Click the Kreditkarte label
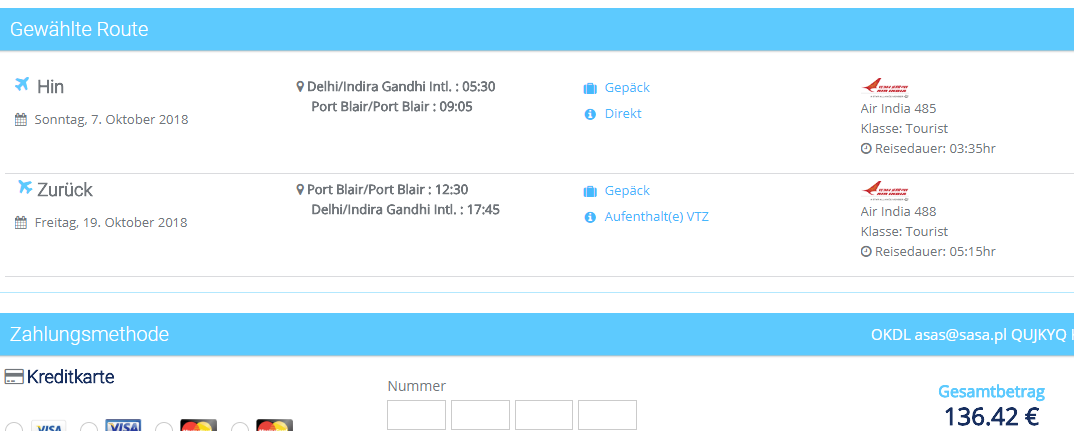1074x431 pixels. (x=71, y=377)
